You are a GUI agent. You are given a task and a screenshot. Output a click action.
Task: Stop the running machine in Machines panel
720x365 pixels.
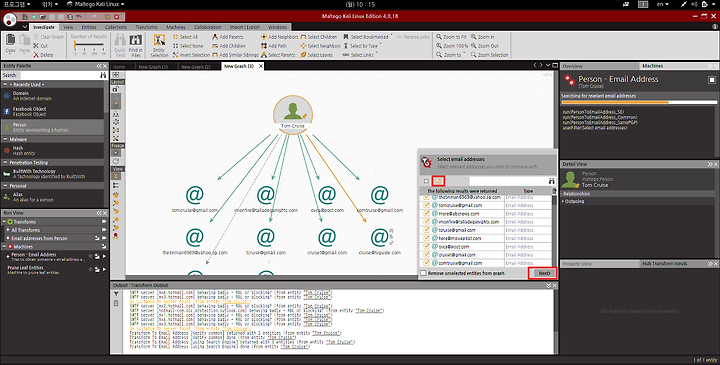tap(712, 80)
